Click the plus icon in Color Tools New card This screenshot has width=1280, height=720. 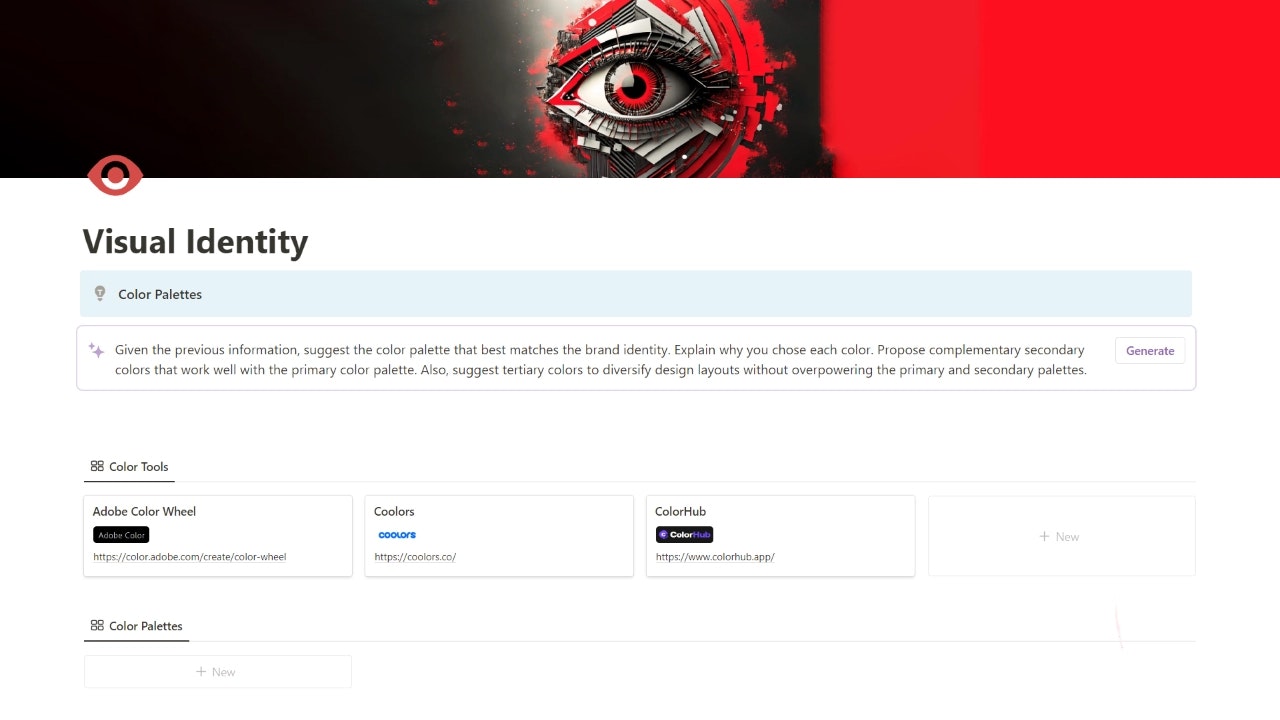(1044, 537)
